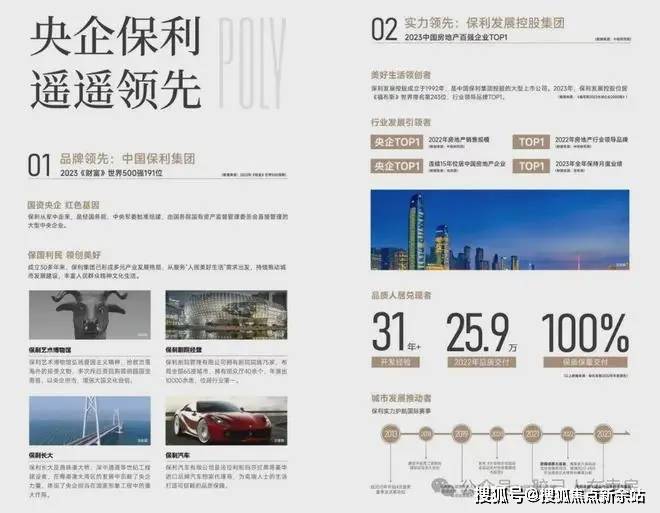The width and height of the screenshot is (660, 513).
Task: Click the TOP1 badge beside 2022年房地产行业领导品牌
Action: click(x=531, y=142)
